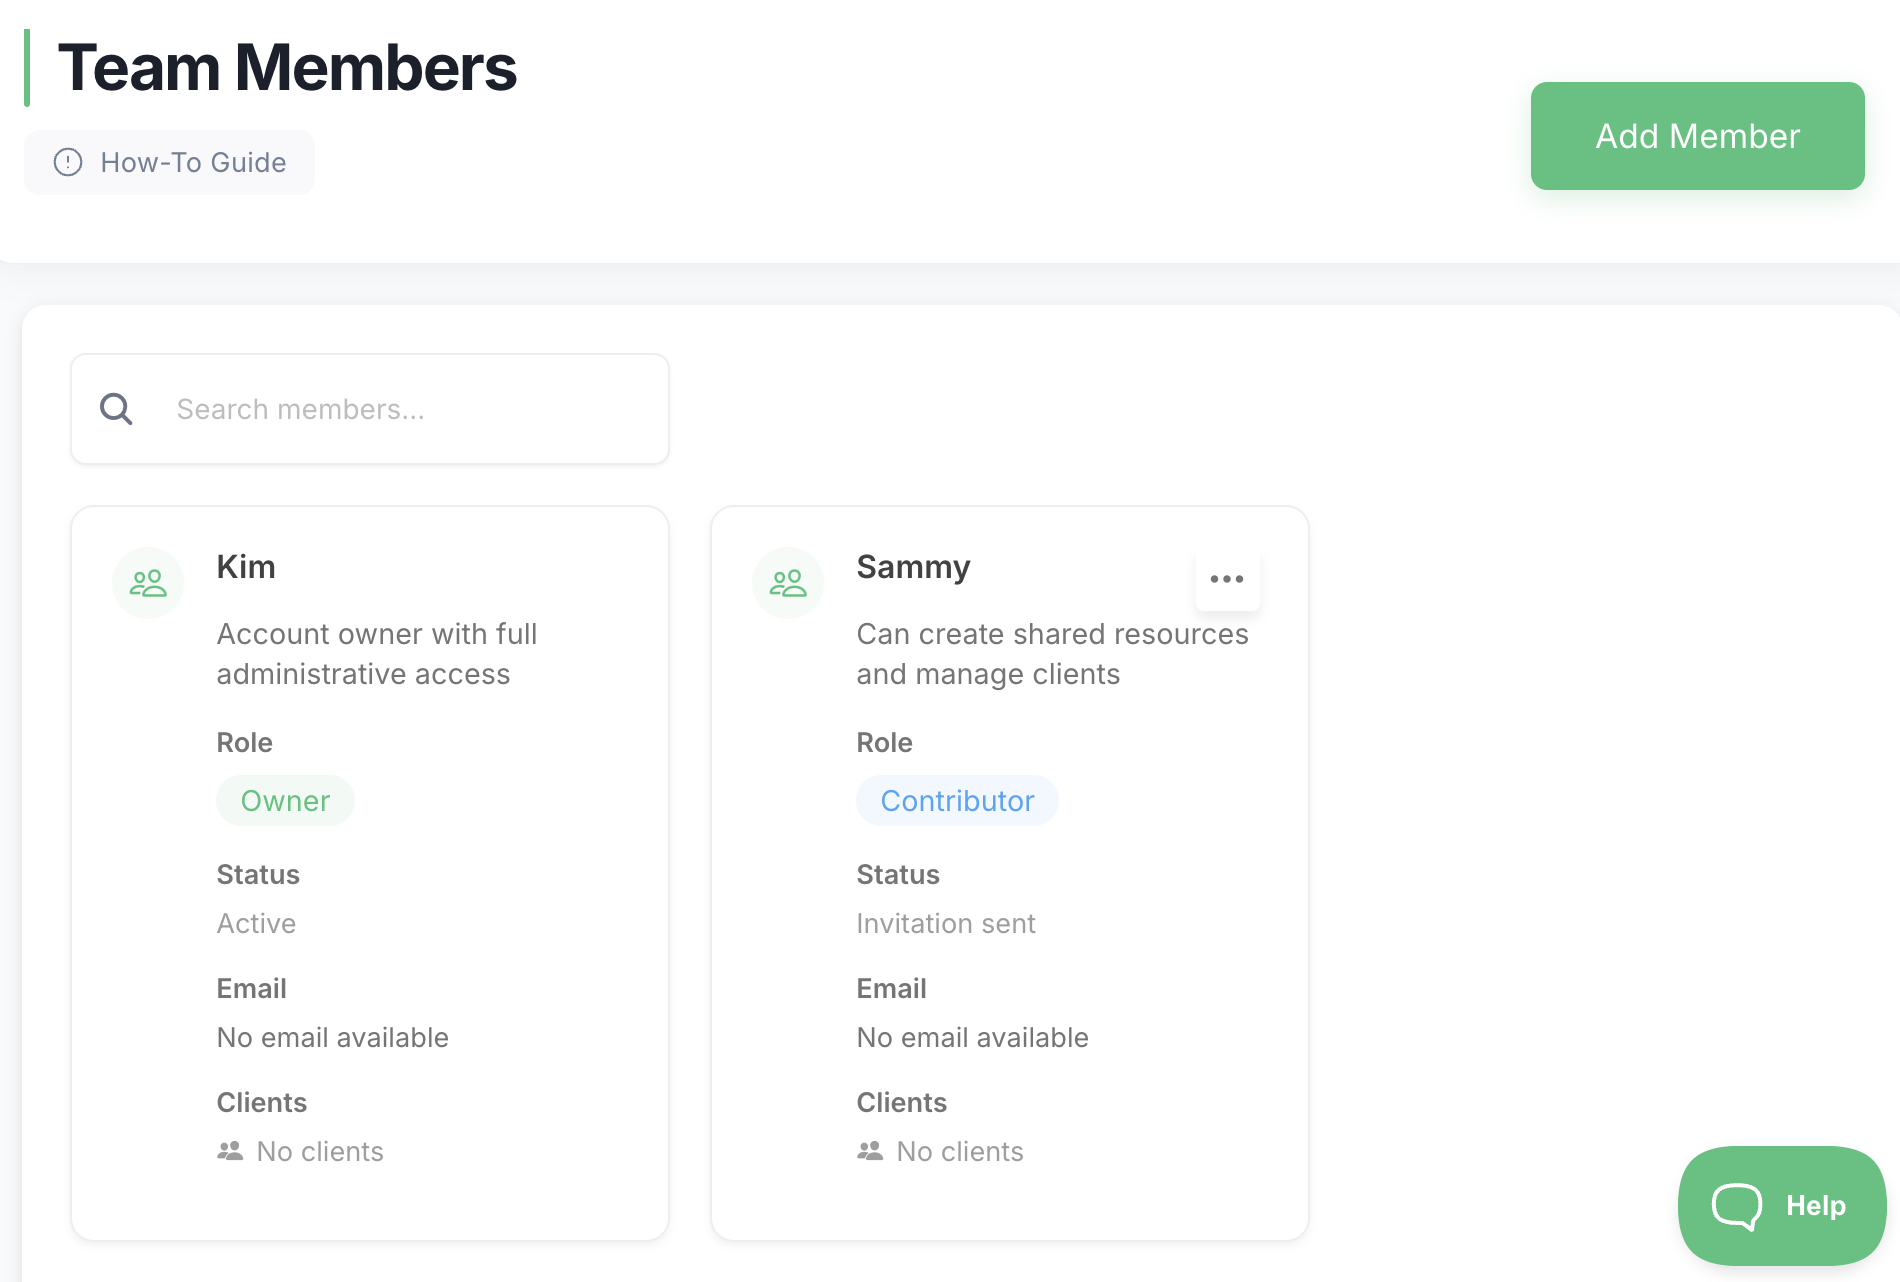The image size is (1900, 1282).
Task: Click the Team Members heading
Action: coord(287,68)
